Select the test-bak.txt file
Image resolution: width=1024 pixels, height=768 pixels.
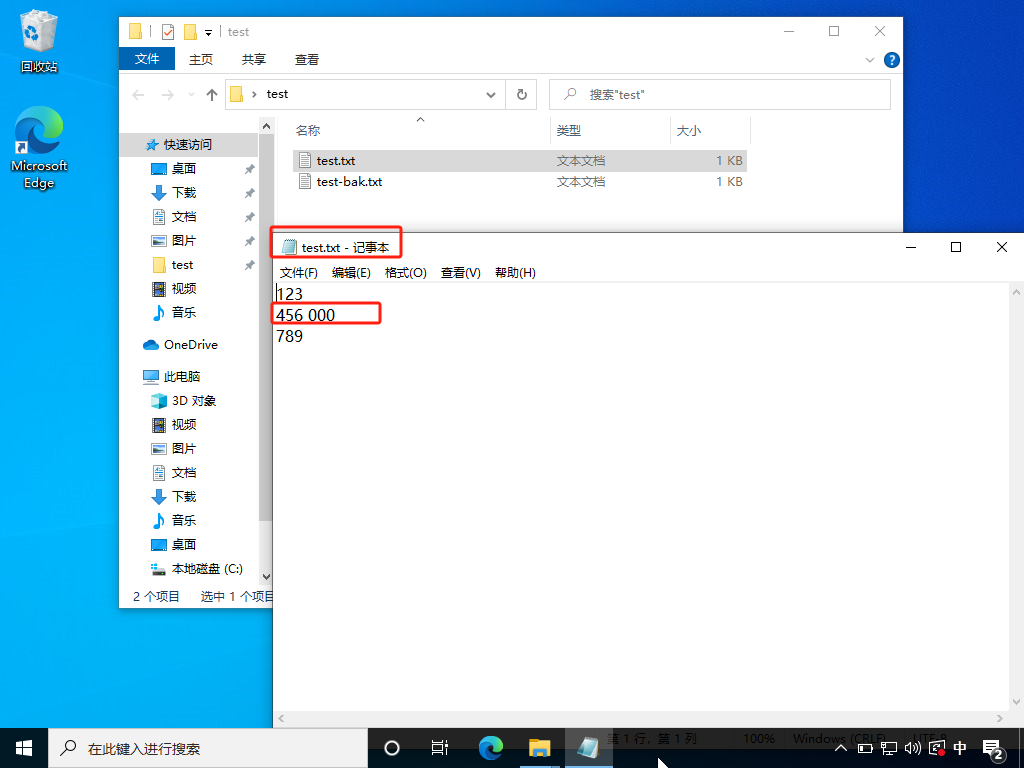(x=349, y=182)
